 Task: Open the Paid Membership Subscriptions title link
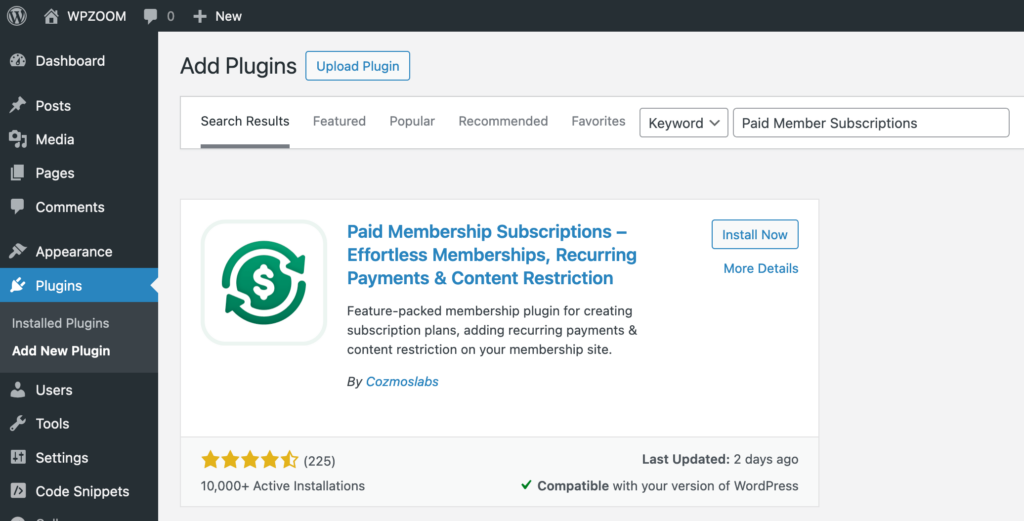[492, 255]
